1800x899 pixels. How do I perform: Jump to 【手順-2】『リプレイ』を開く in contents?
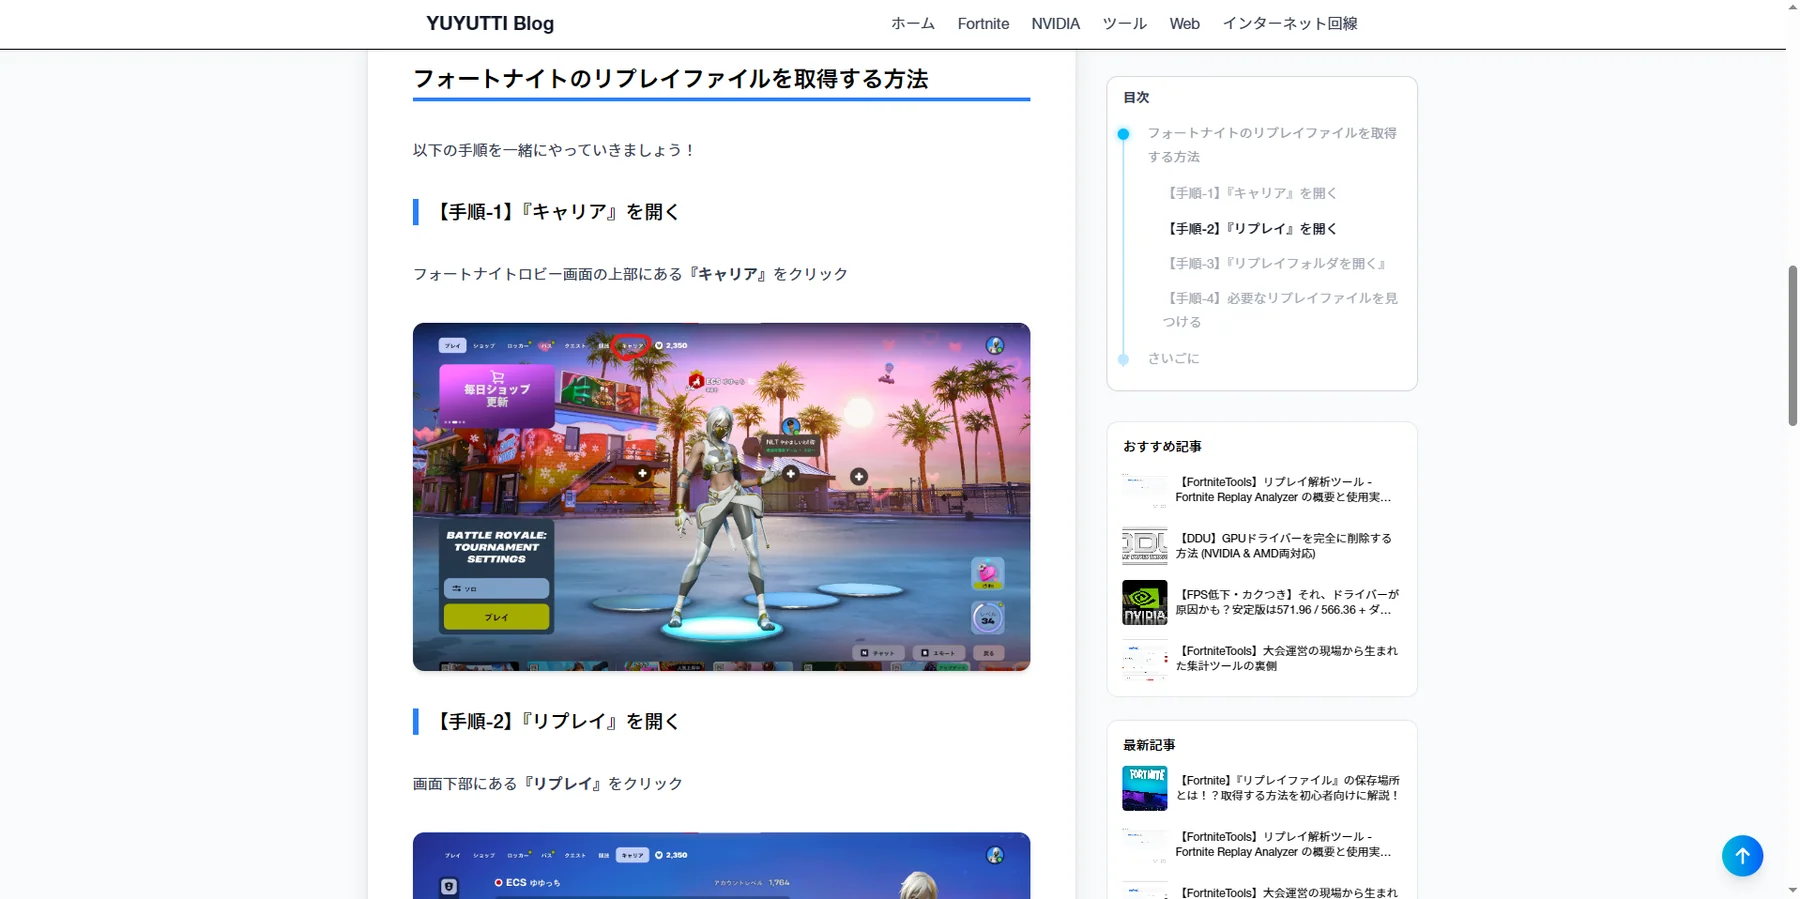point(1250,229)
